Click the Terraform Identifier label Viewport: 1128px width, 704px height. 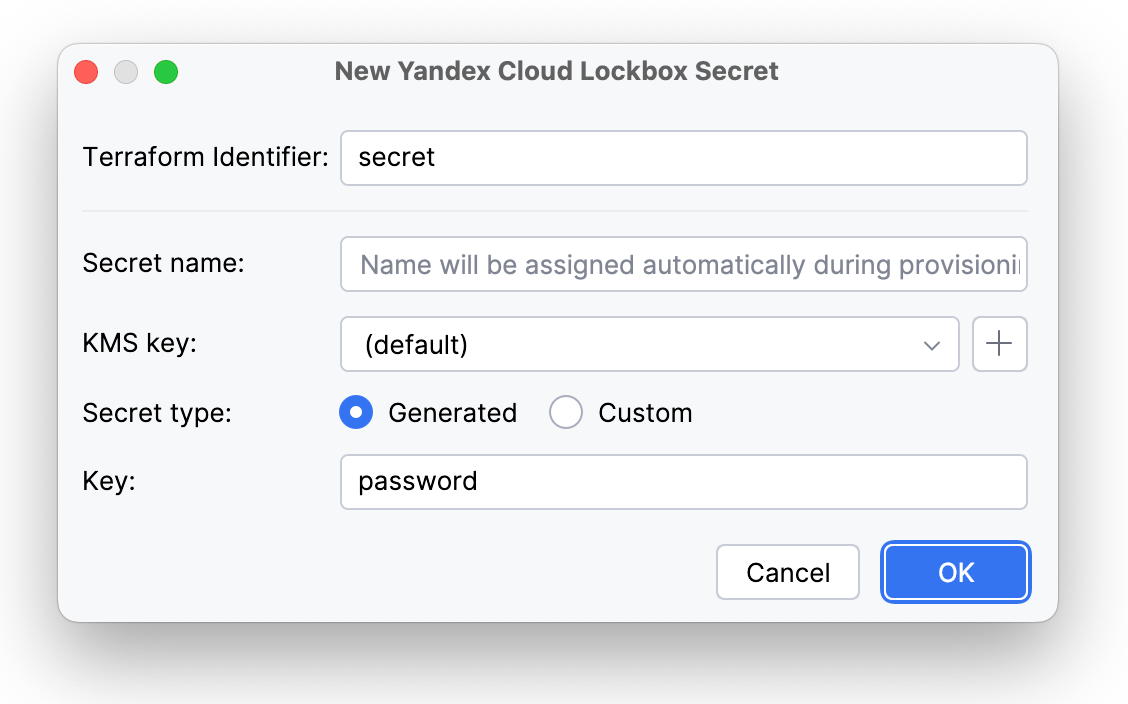pyautogui.click(x=205, y=158)
